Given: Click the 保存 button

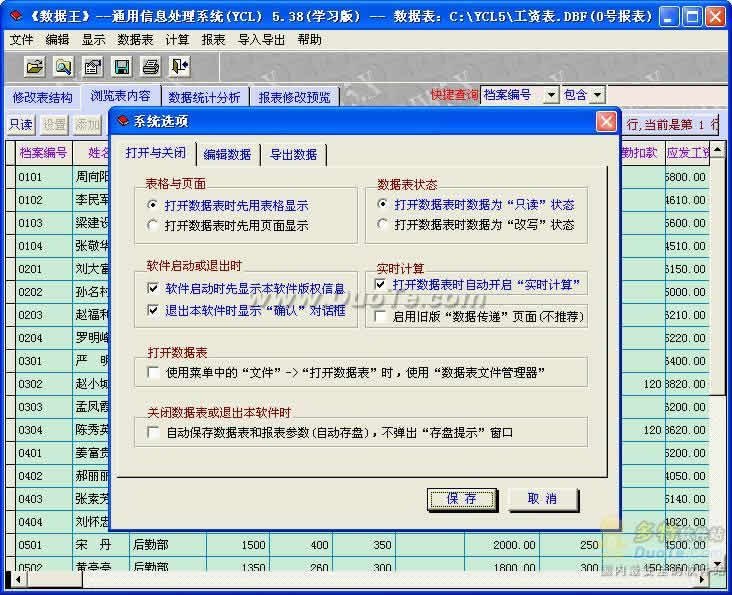Looking at the screenshot, I should coord(462,498).
